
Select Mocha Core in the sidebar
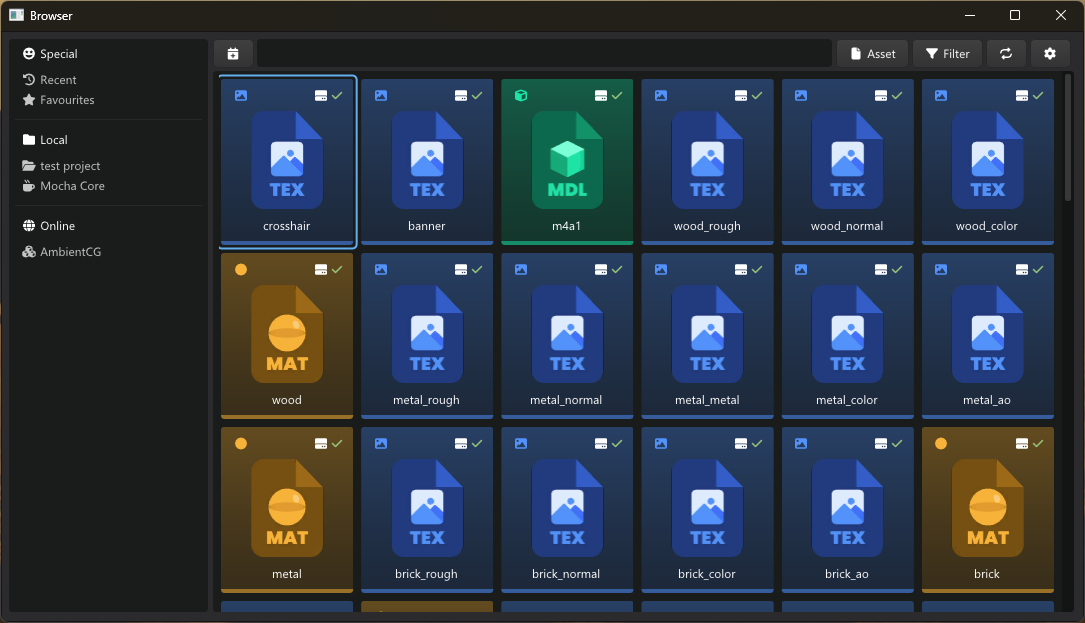(72, 186)
